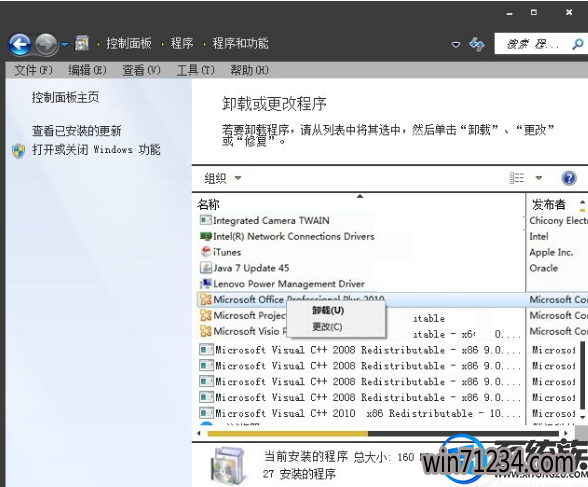The image size is (588, 487).
Task: Open the 文件(F) menu
Action: pyautogui.click(x=33, y=70)
